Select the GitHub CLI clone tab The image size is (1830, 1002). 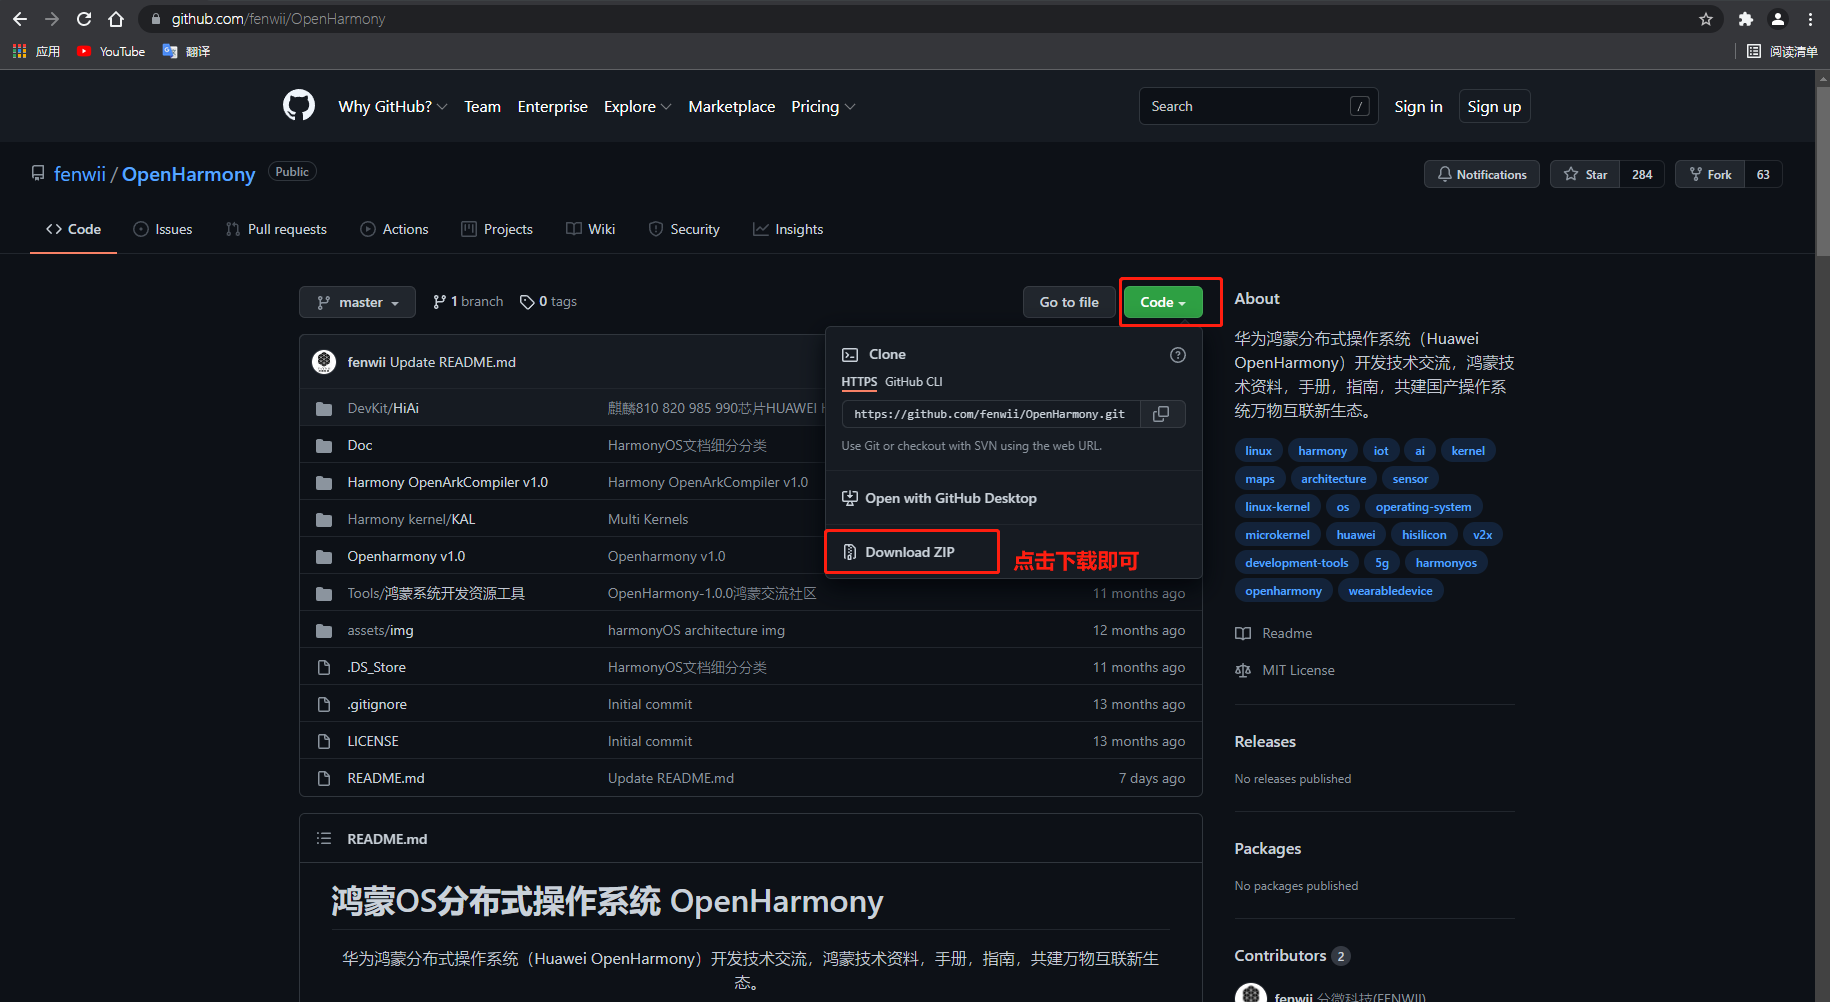(913, 382)
